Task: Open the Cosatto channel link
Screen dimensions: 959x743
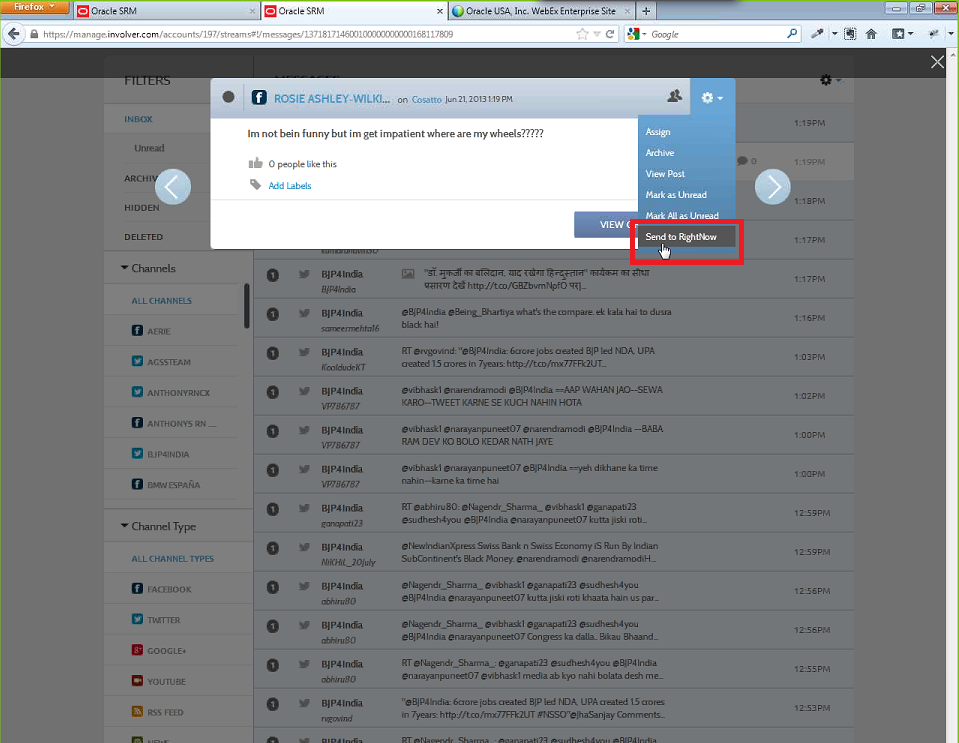Action: click(x=425, y=99)
